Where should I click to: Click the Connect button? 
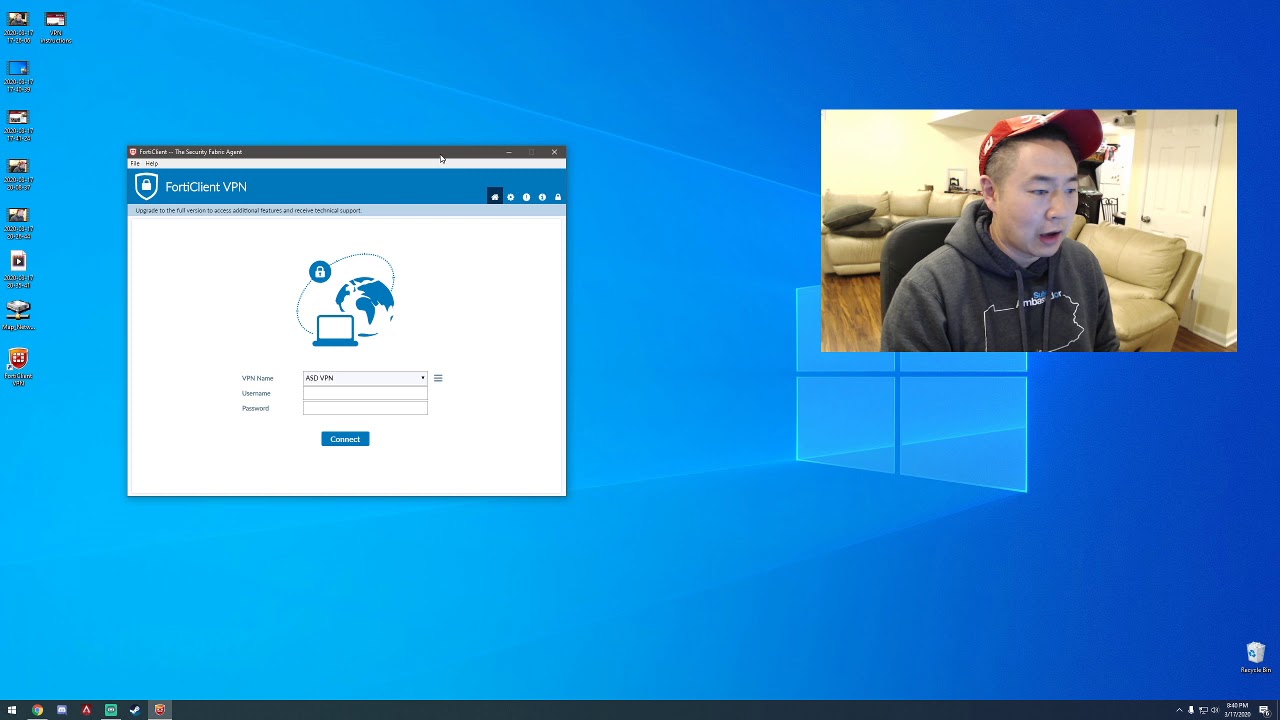(345, 439)
